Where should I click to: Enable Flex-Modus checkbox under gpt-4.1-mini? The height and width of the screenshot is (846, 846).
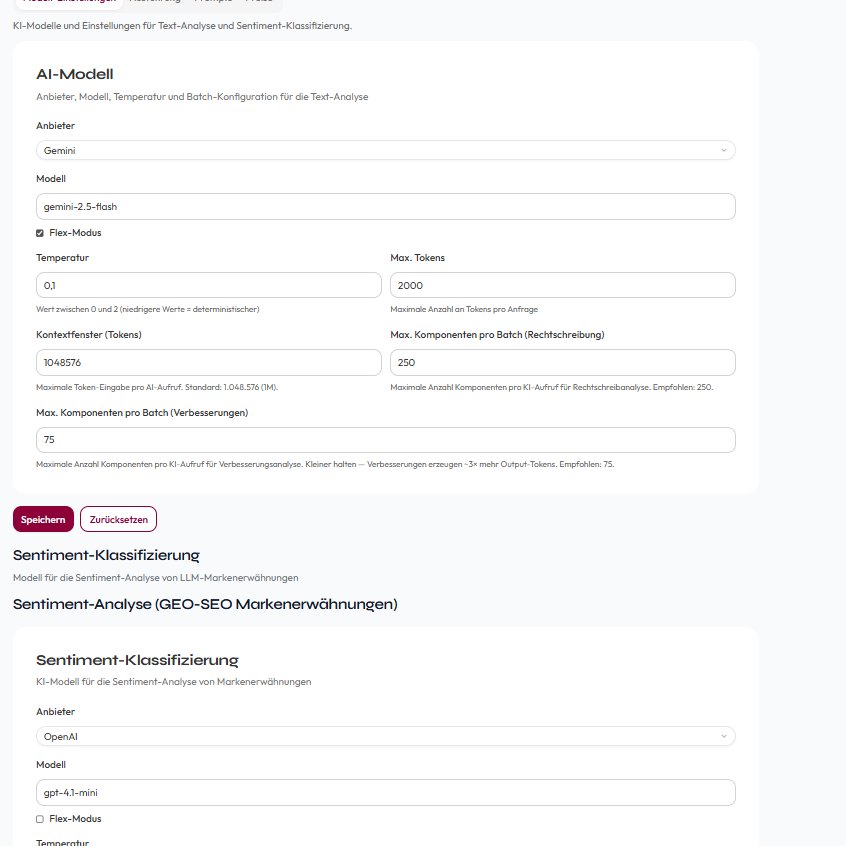40,819
